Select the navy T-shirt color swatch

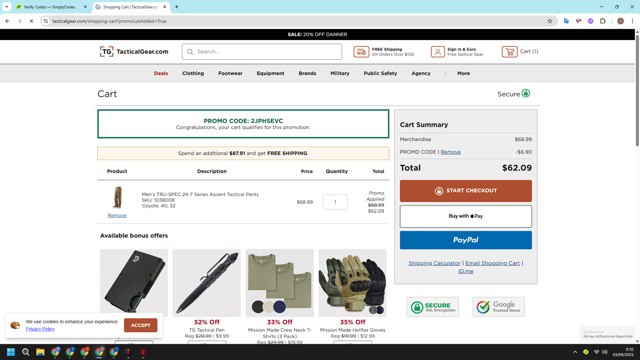(x=280, y=307)
